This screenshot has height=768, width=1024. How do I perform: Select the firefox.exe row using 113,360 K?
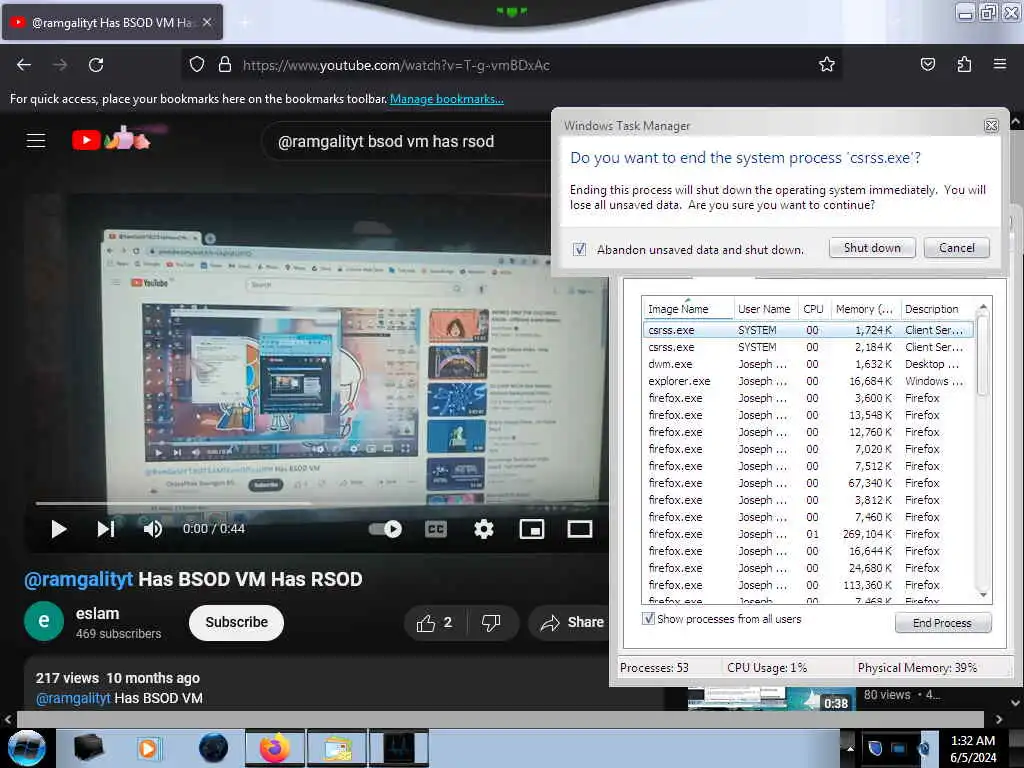click(808, 585)
